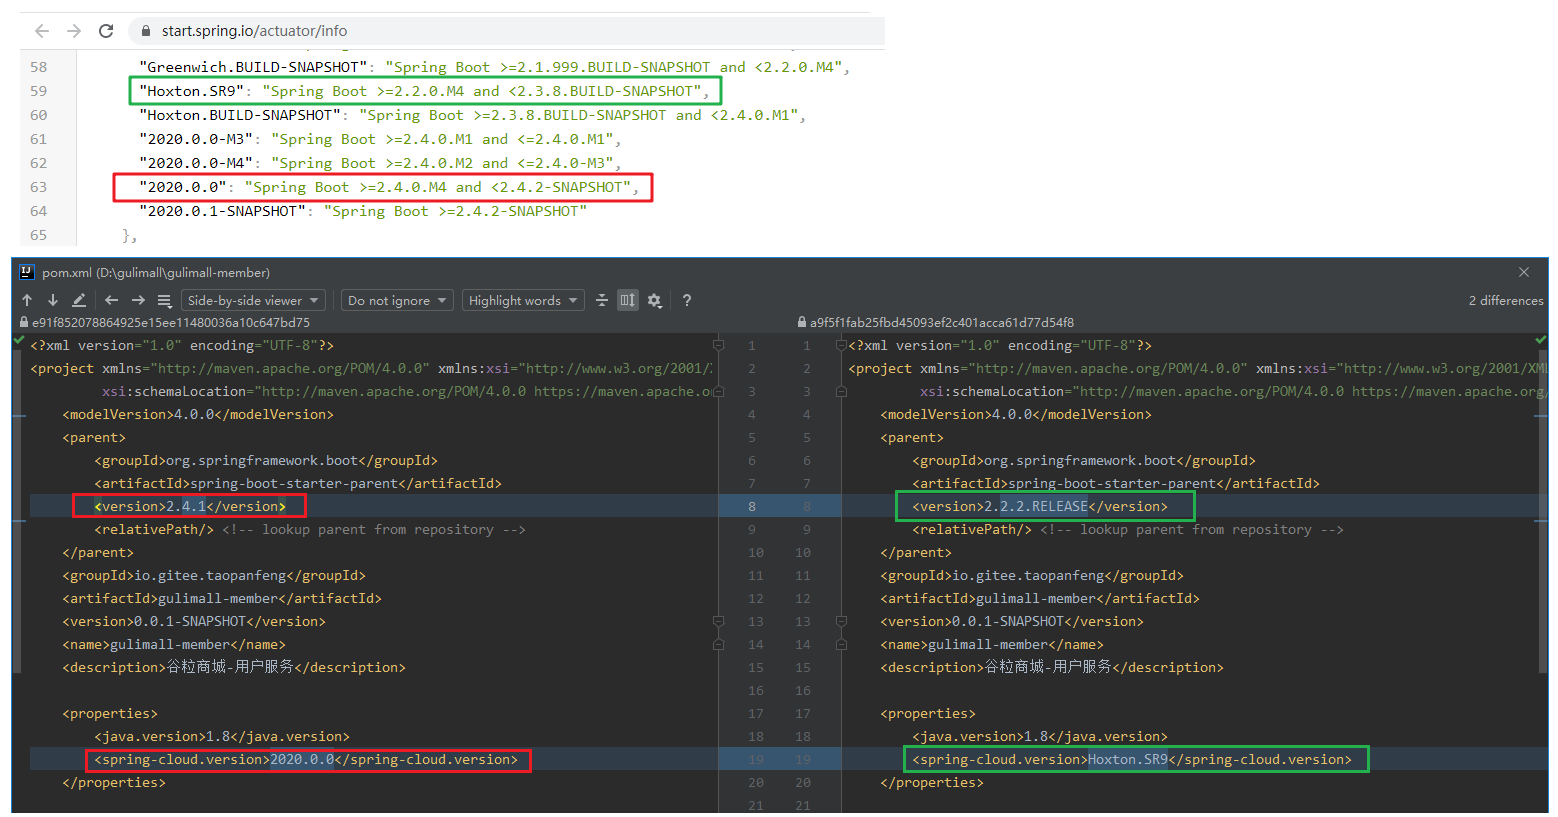1558x817 pixels.
Task: Click right pane modelVersion 4.0.0 line
Action: coord(1016,414)
